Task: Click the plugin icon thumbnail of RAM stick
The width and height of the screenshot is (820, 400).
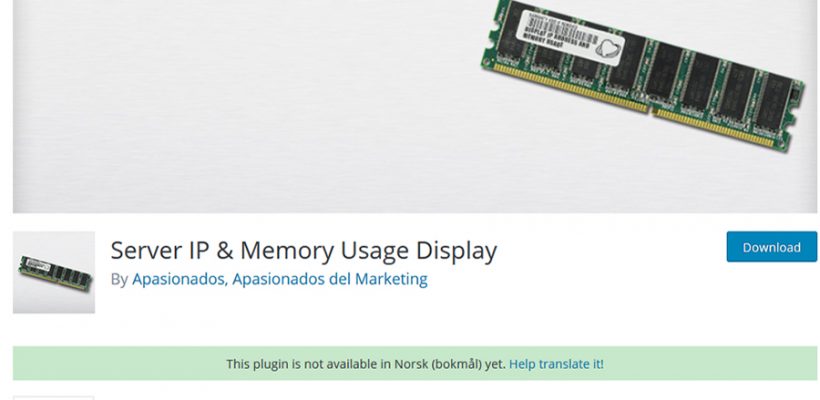Action: pos(54,272)
